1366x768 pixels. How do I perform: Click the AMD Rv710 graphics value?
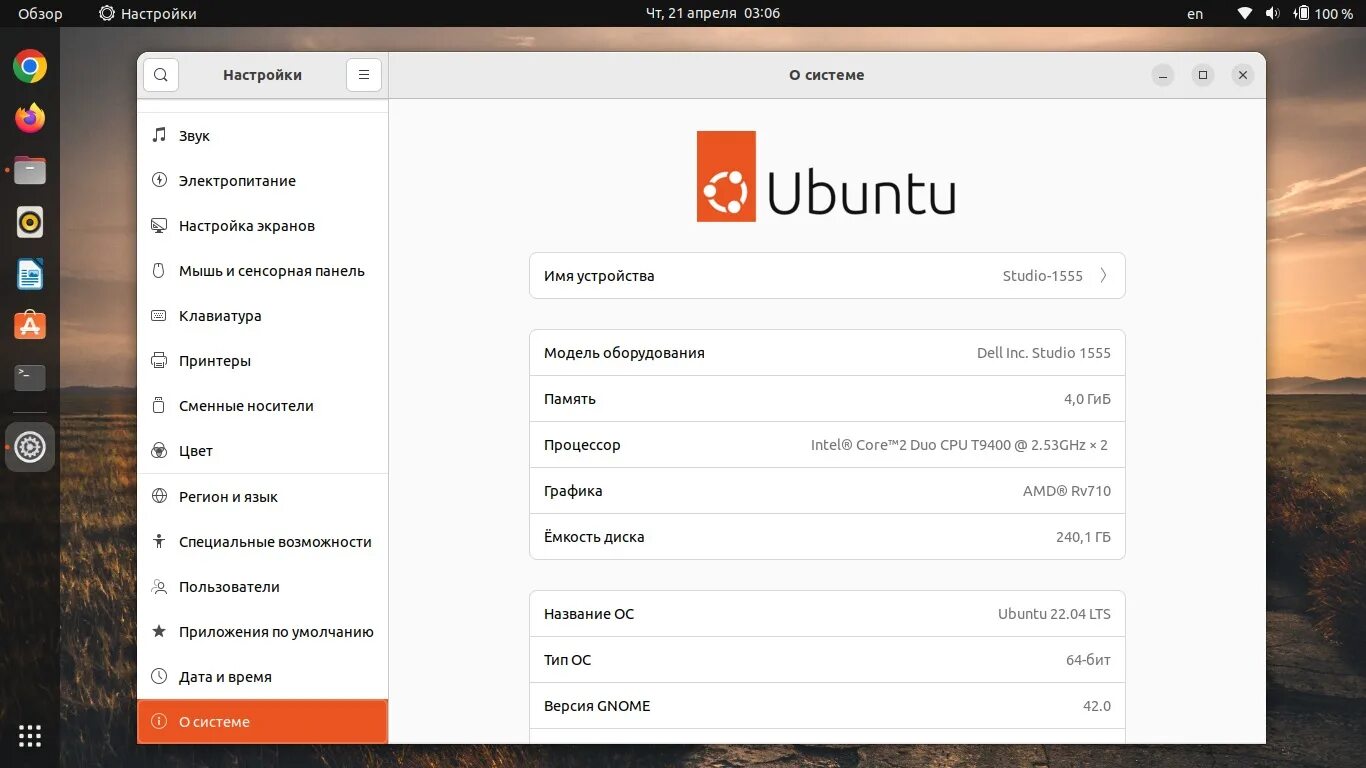[x=1067, y=491]
